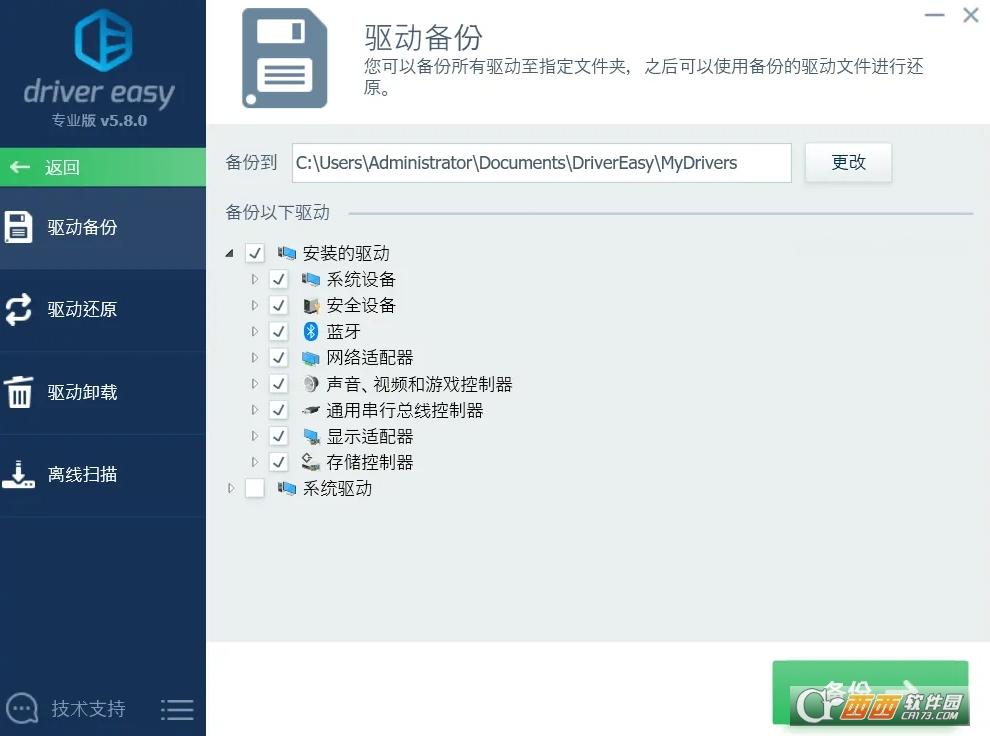
Task: Collapse the 安装的驱动 tree node
Action: [x=230, y=254]
